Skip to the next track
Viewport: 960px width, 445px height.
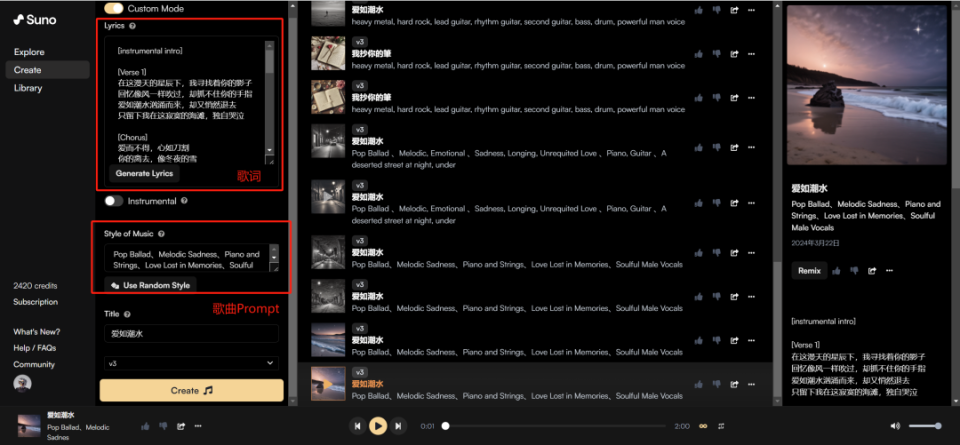pos(399,426)
